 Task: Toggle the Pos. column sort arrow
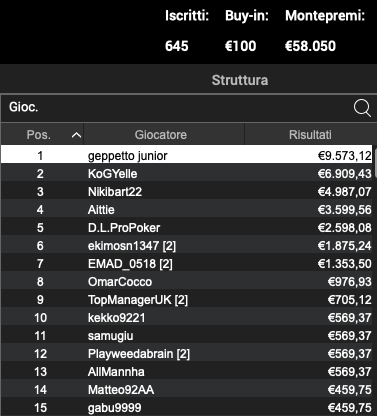[76, 135]
